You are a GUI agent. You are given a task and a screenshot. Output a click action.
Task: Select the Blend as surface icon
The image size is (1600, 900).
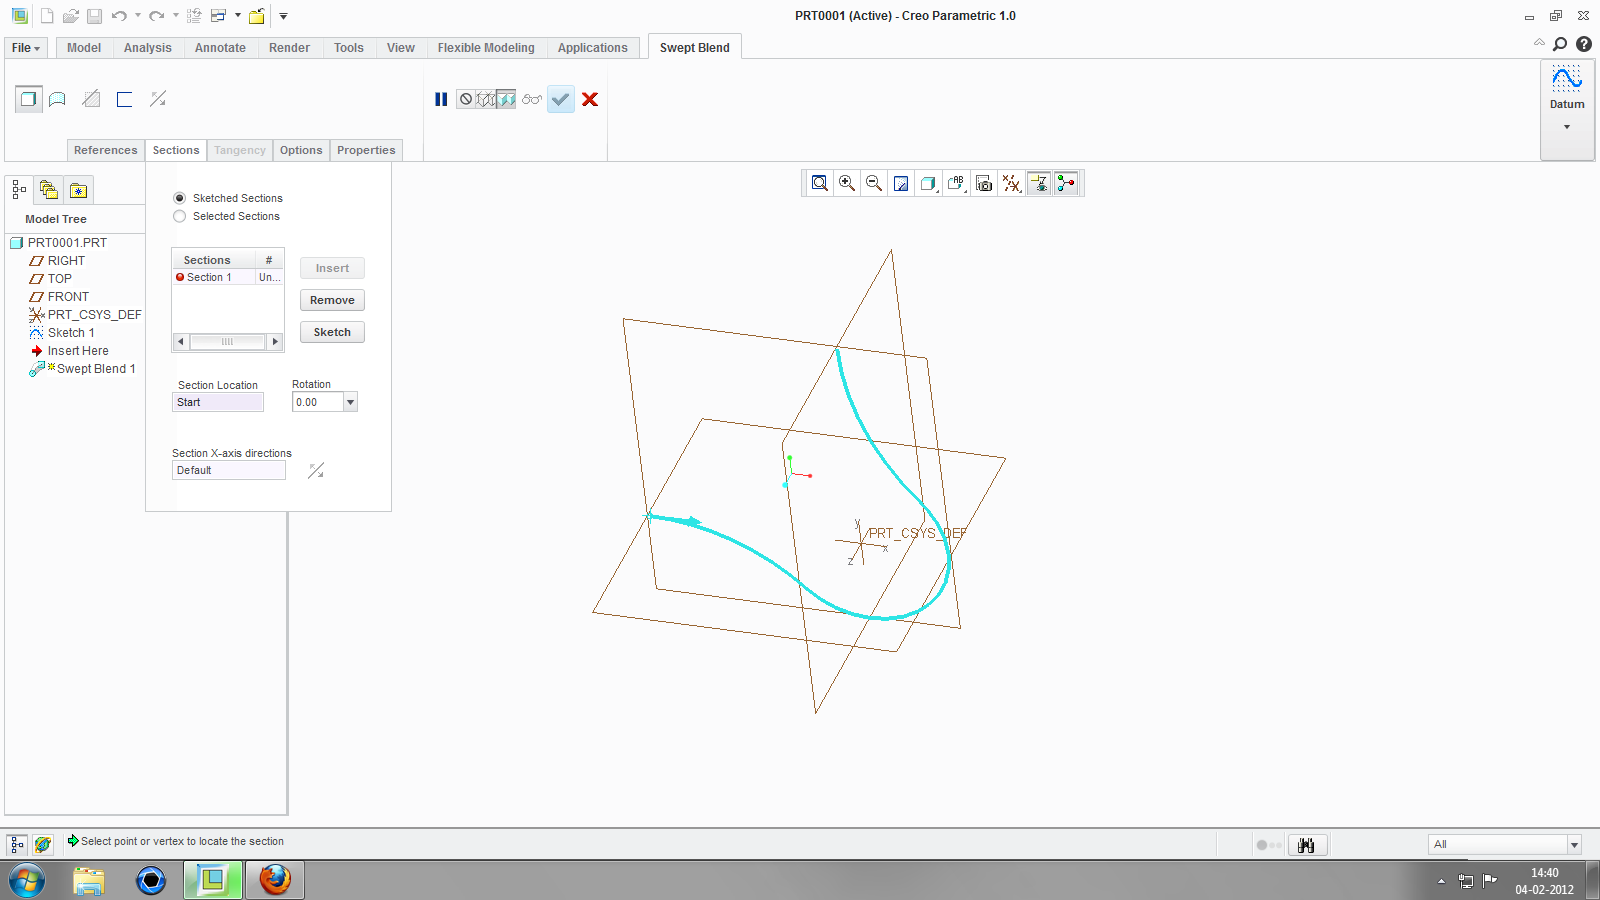click(58, 99)
